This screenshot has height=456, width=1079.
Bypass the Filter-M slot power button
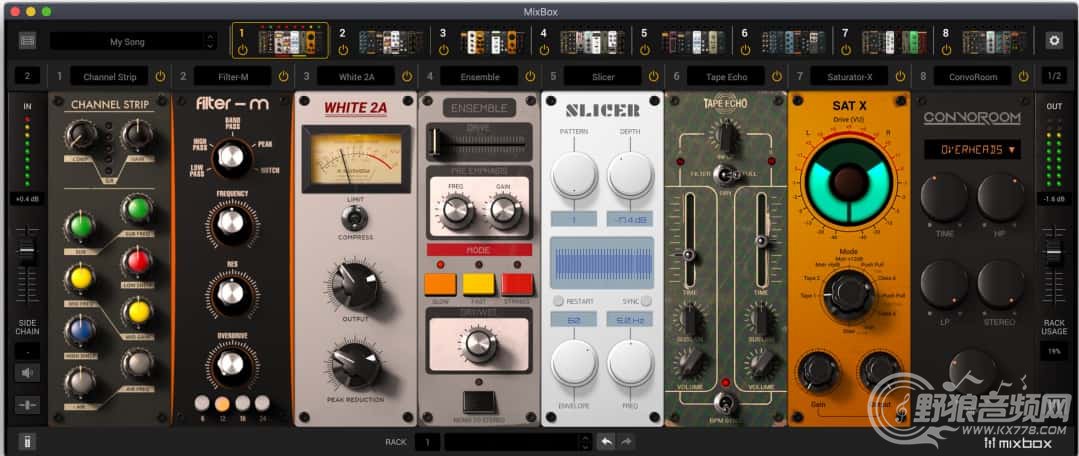click(284, 76)
